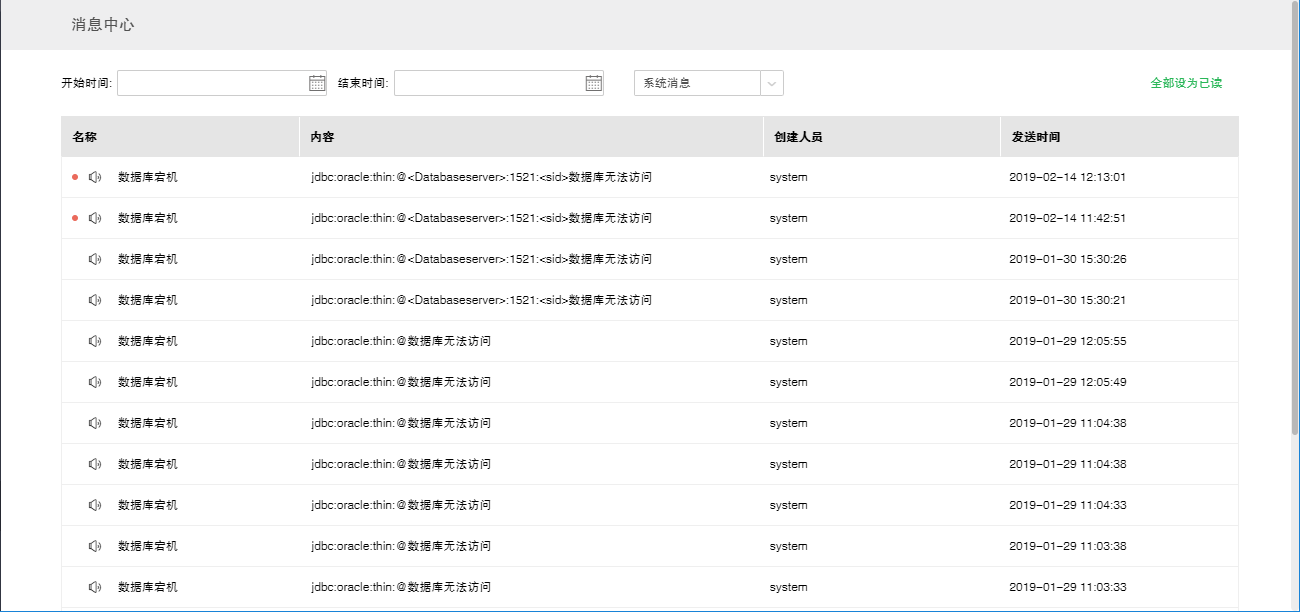Click the dropdown arrow next to 系统消息
The image size is (1300, 612).
pyautogui.click(x=770, y=83)
